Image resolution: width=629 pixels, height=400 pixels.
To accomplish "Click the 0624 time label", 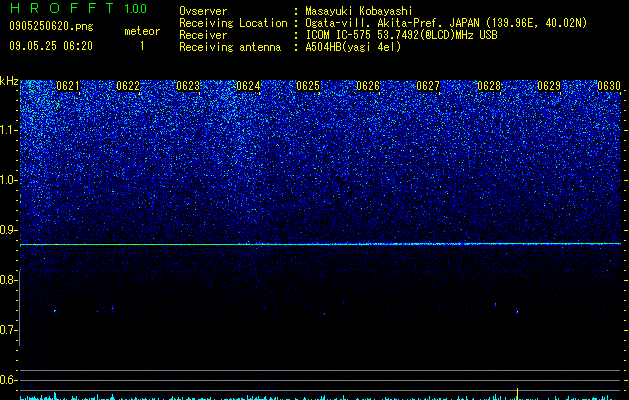I will (x=248, y=86).
